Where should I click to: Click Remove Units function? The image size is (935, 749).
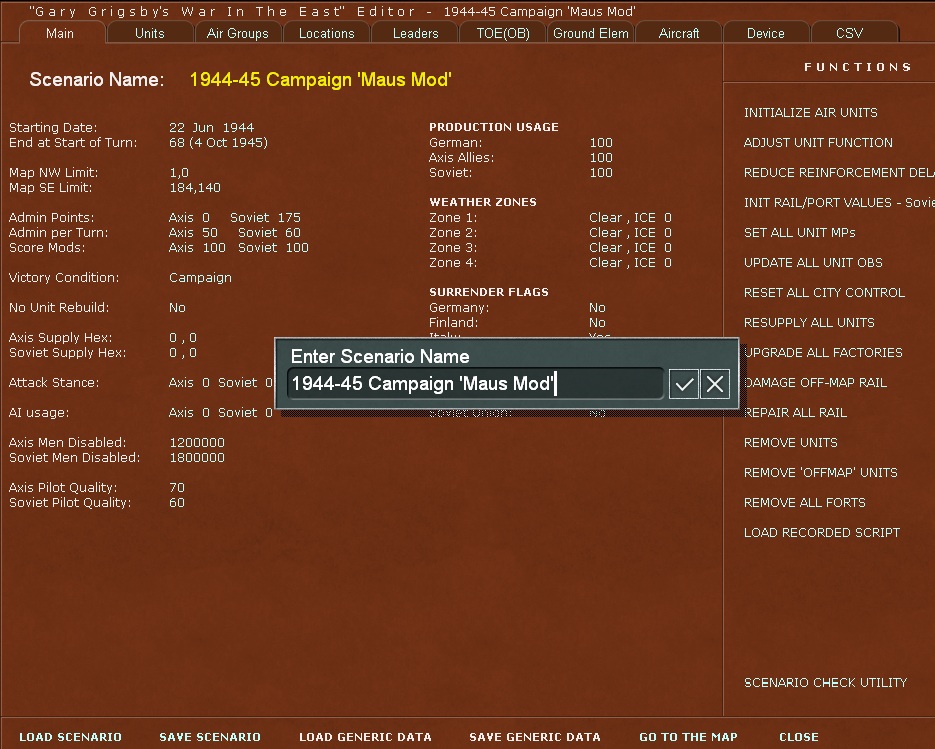pyautogui.click(x=791, y=442)
